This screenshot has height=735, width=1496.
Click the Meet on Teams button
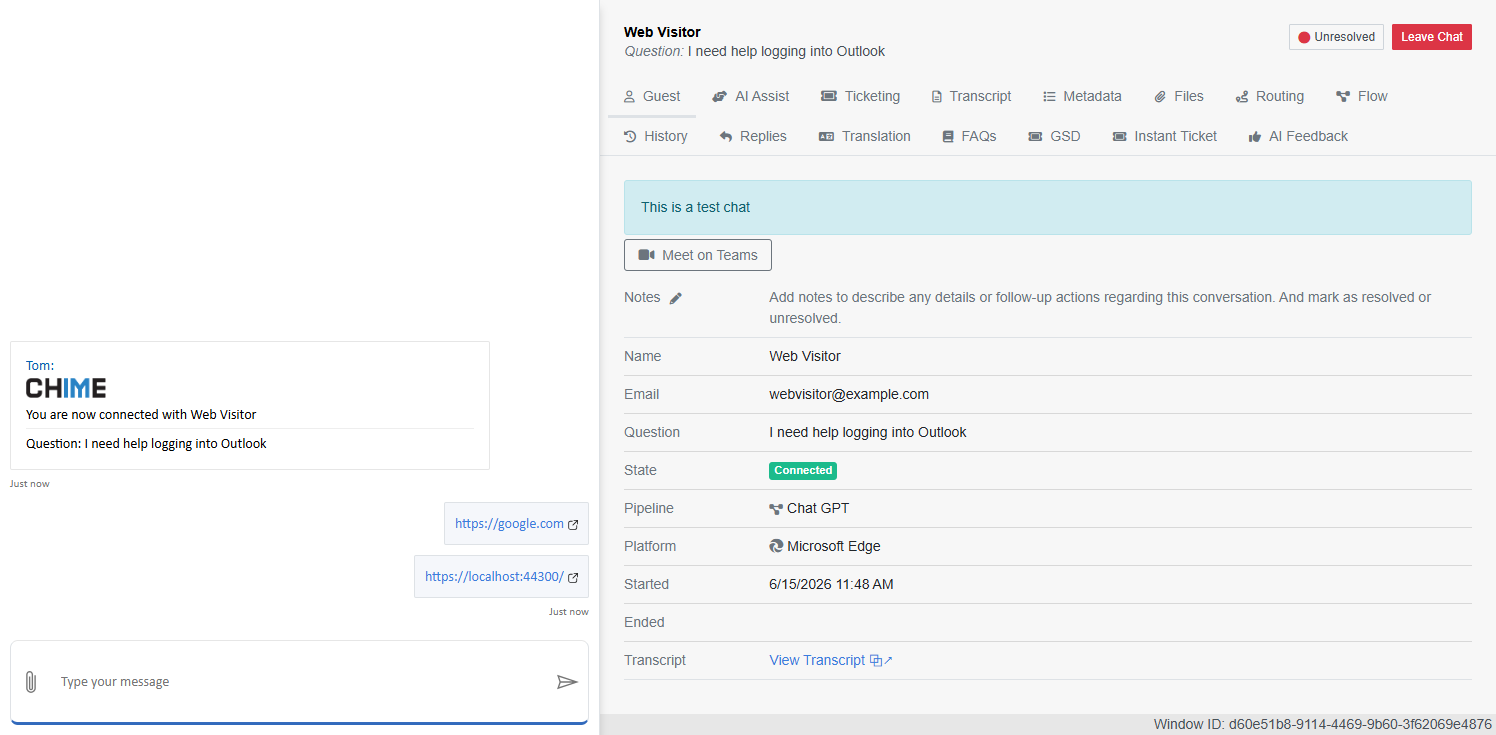[x=698, y=255]
